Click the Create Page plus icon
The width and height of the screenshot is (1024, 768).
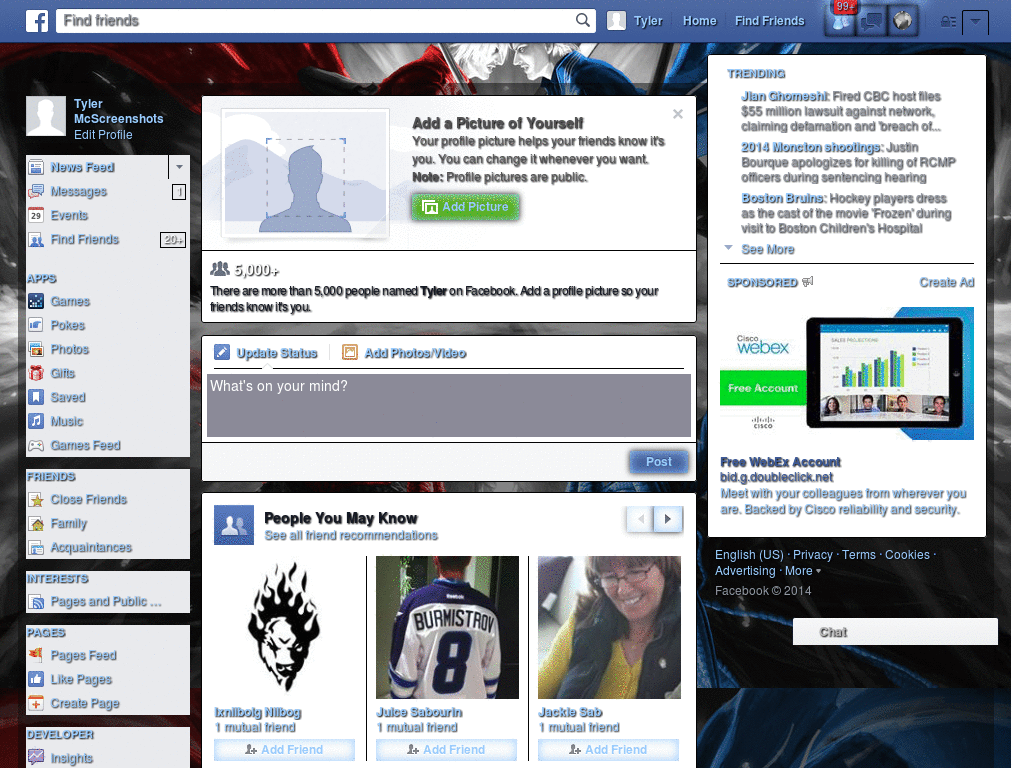[36, 703]
